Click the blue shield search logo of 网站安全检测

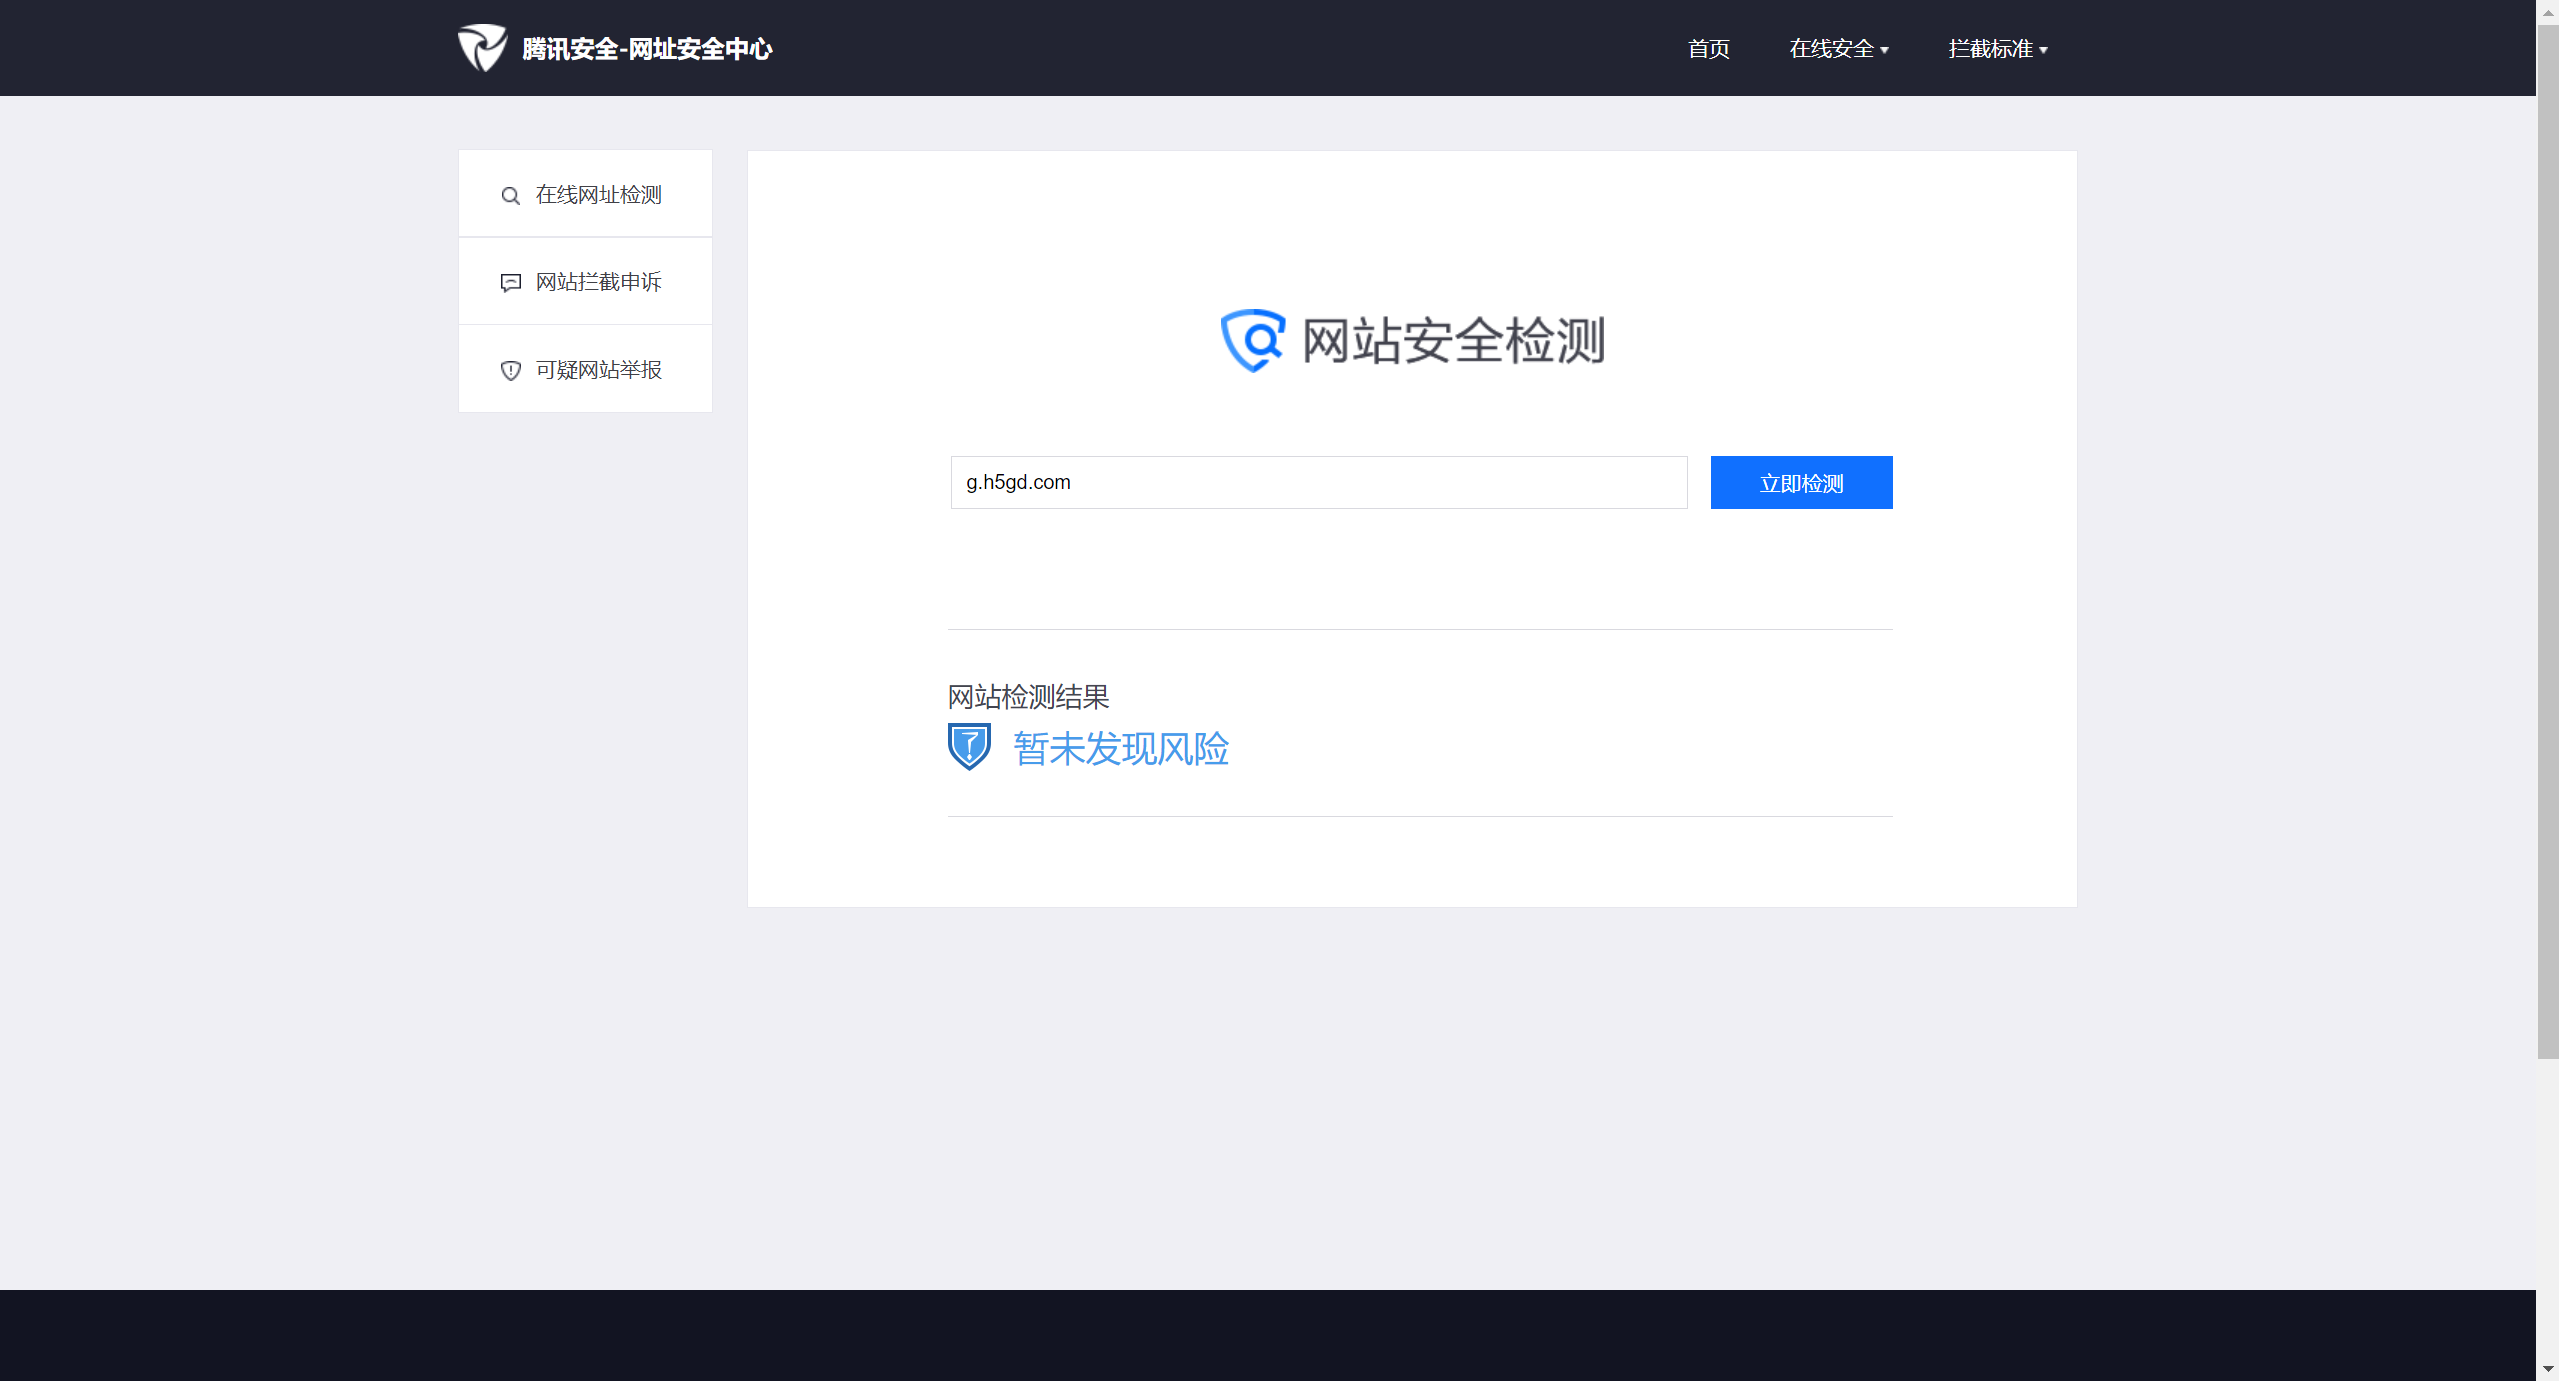(1252, 341)
